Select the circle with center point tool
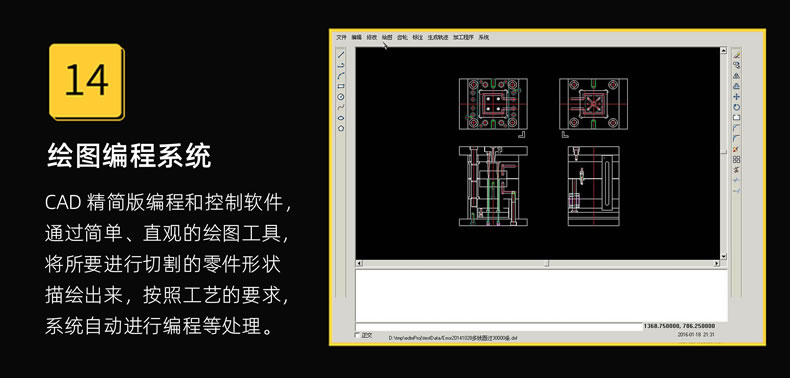 click(341, 97)
